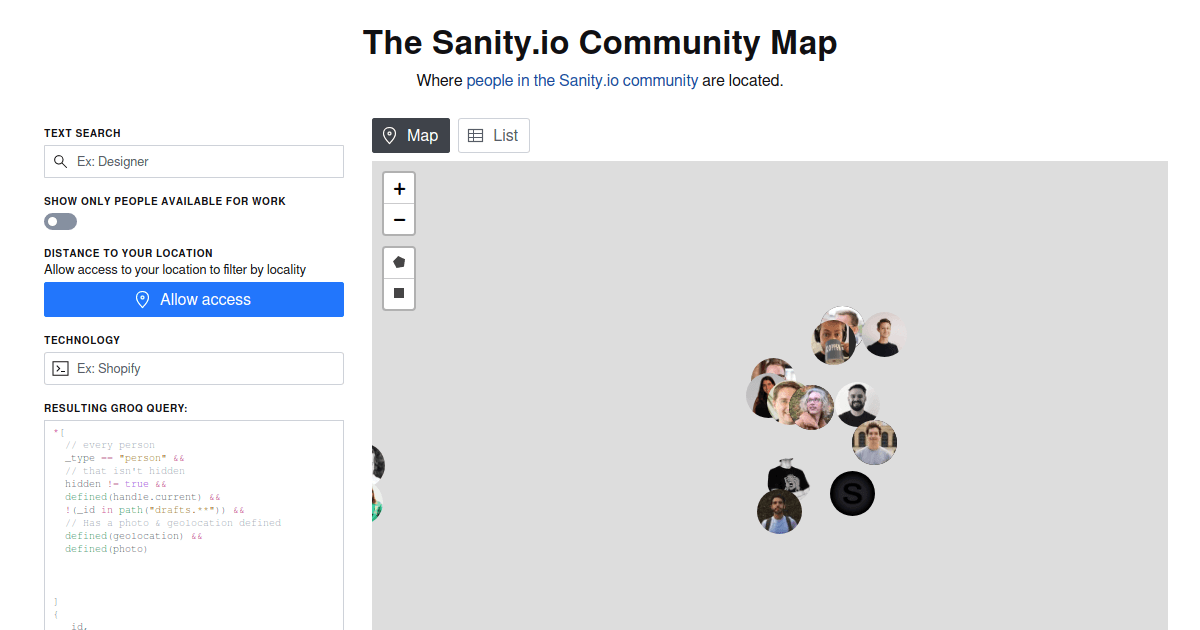This screenshot has height=630, width=1200.
Task: Click the terminal icon in the Technology field
Action: [x=62, y=368]
